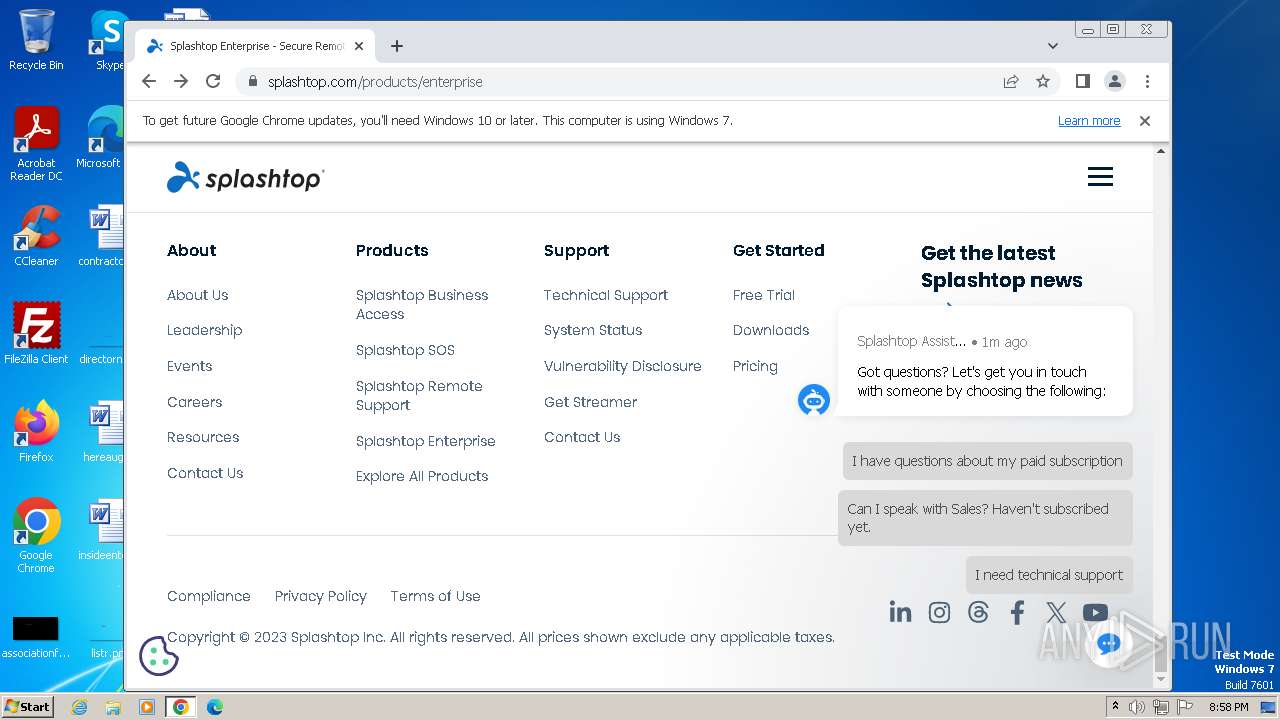Image resolution: width=1280 pixels, height=720 pixels.
Task: Share this page icon in address bar
Action: [1011, 81]
